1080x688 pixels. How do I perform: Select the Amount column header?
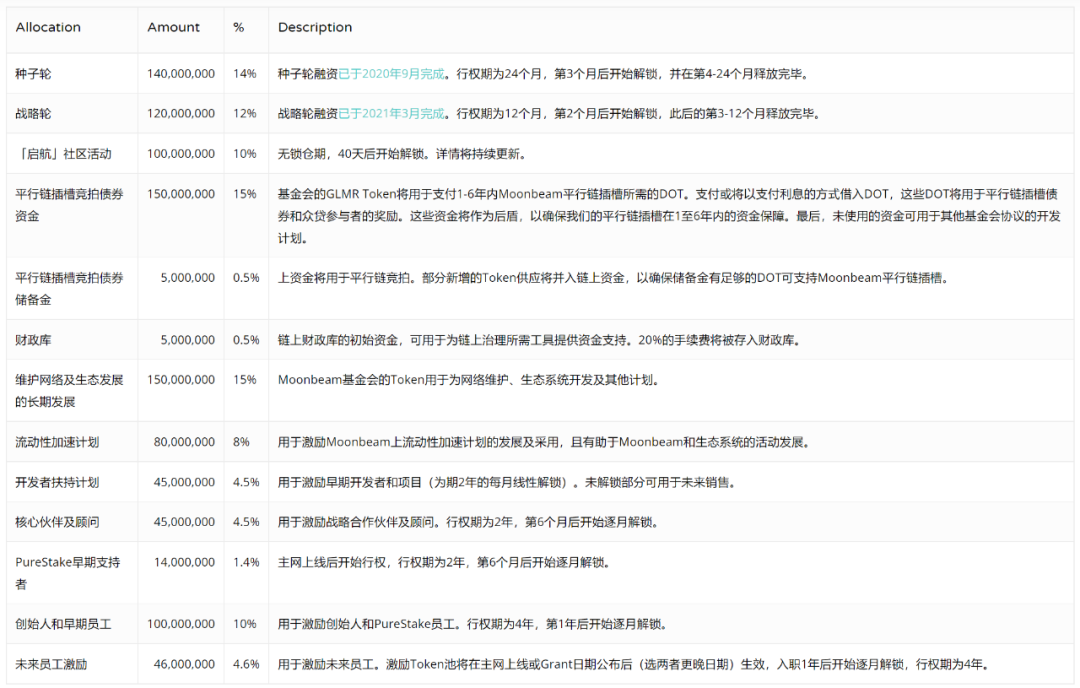click(x=174, y=28)
